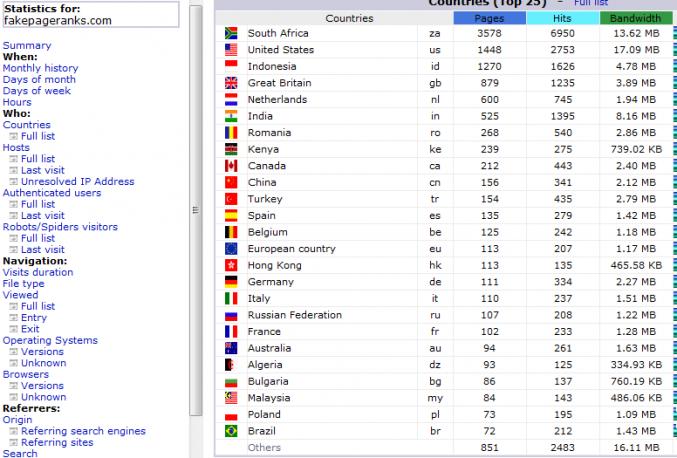The height and width of the screenshot is (458, 677).
Task: Click the Netherlands flag icon
Action: [x=231, y=99]
